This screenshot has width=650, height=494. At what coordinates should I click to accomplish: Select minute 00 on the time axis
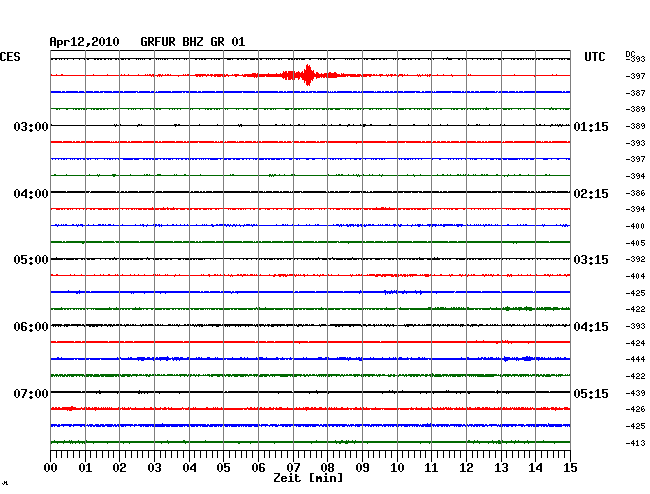[x=51, y=467]
